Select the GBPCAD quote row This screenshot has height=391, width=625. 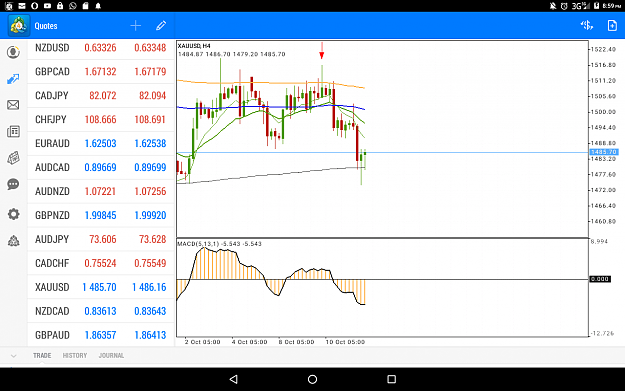point(101,72)
